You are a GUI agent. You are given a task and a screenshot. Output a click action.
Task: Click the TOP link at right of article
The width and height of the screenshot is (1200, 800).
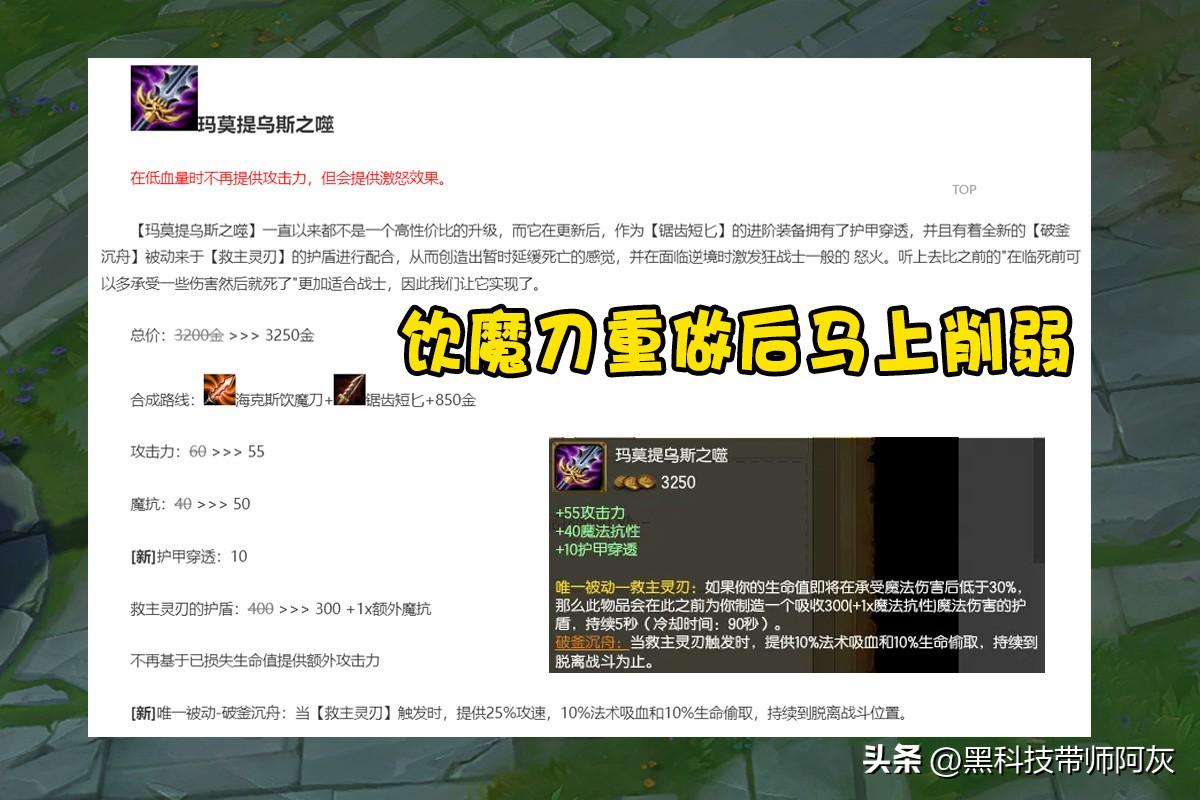964,190
